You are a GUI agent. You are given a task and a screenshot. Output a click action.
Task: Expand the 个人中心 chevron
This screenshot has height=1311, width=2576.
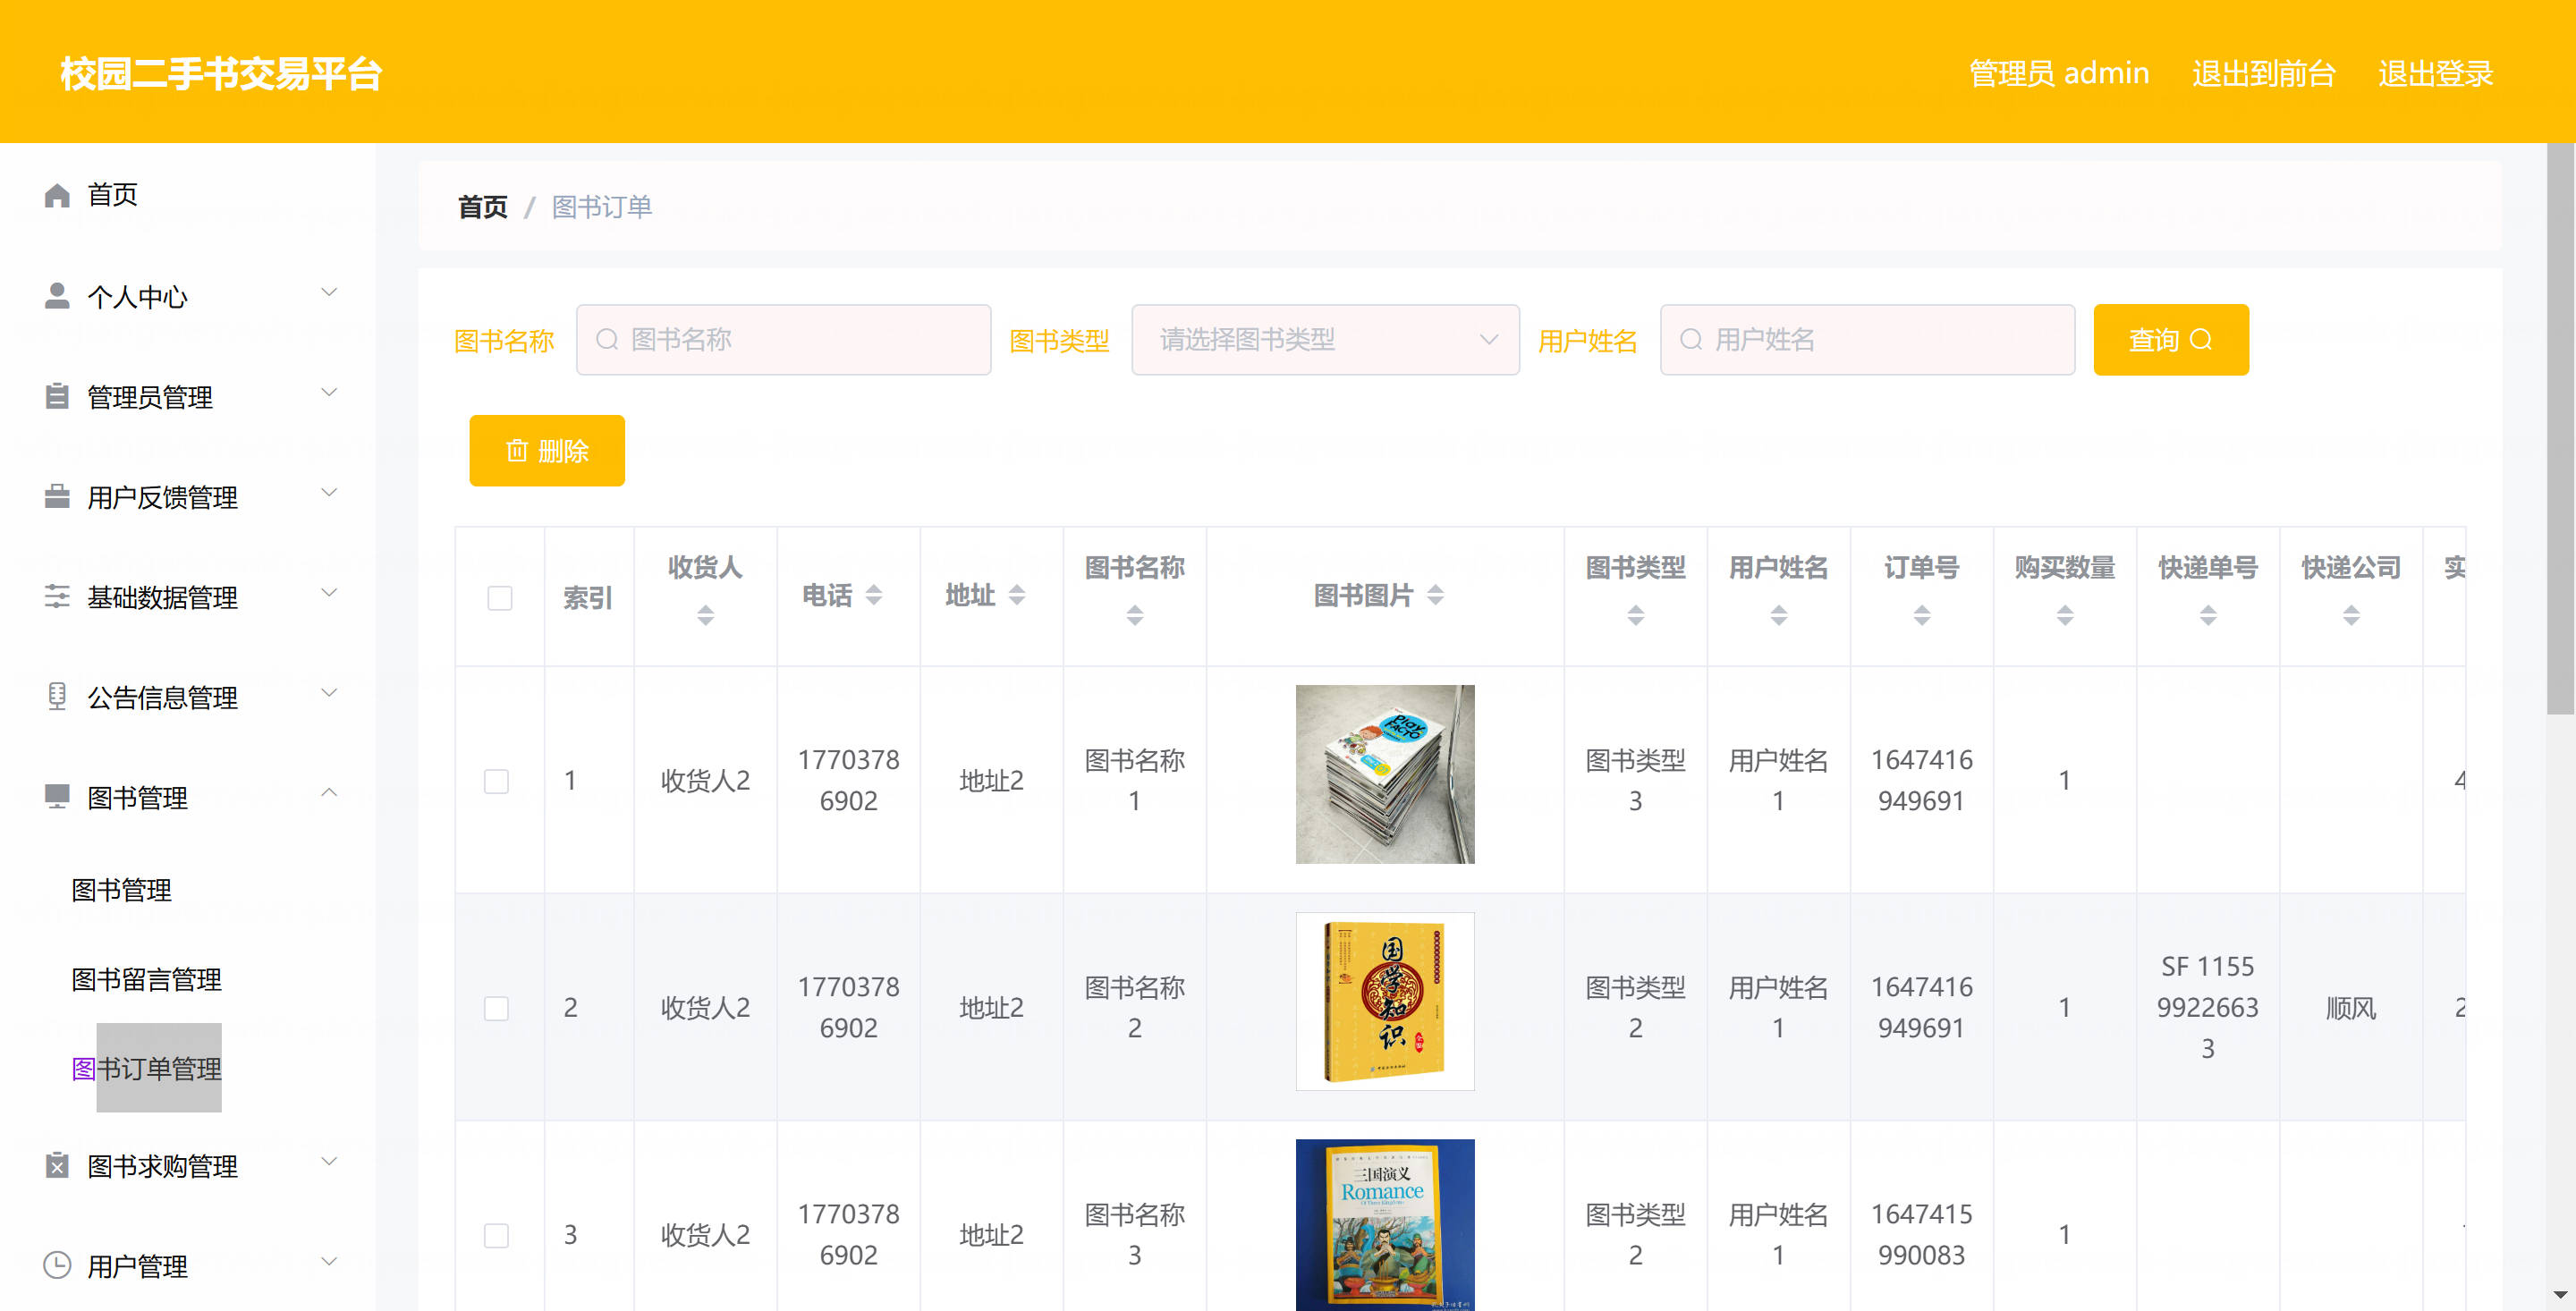328,292
